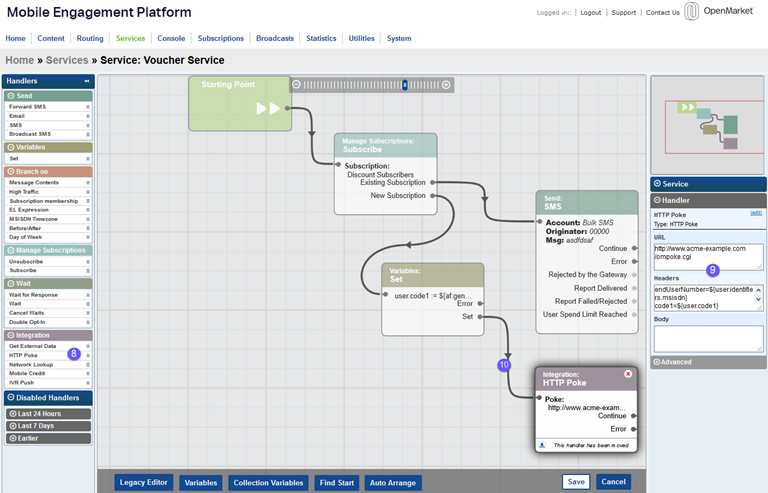Collapse the Manage Subscriptions handlers group
768x493 pixels.
[x=11, y=250]
